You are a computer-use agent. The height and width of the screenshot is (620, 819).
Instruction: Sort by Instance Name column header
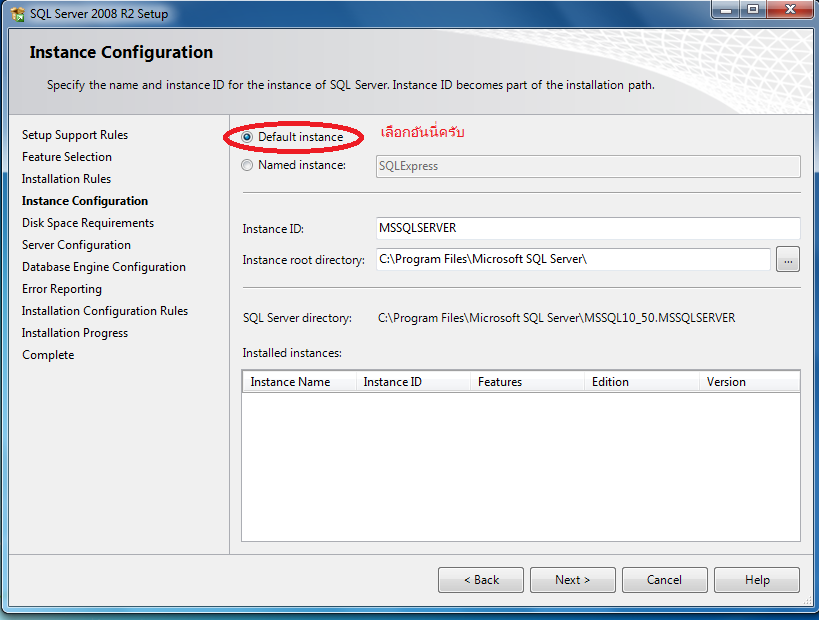(299, 382)
